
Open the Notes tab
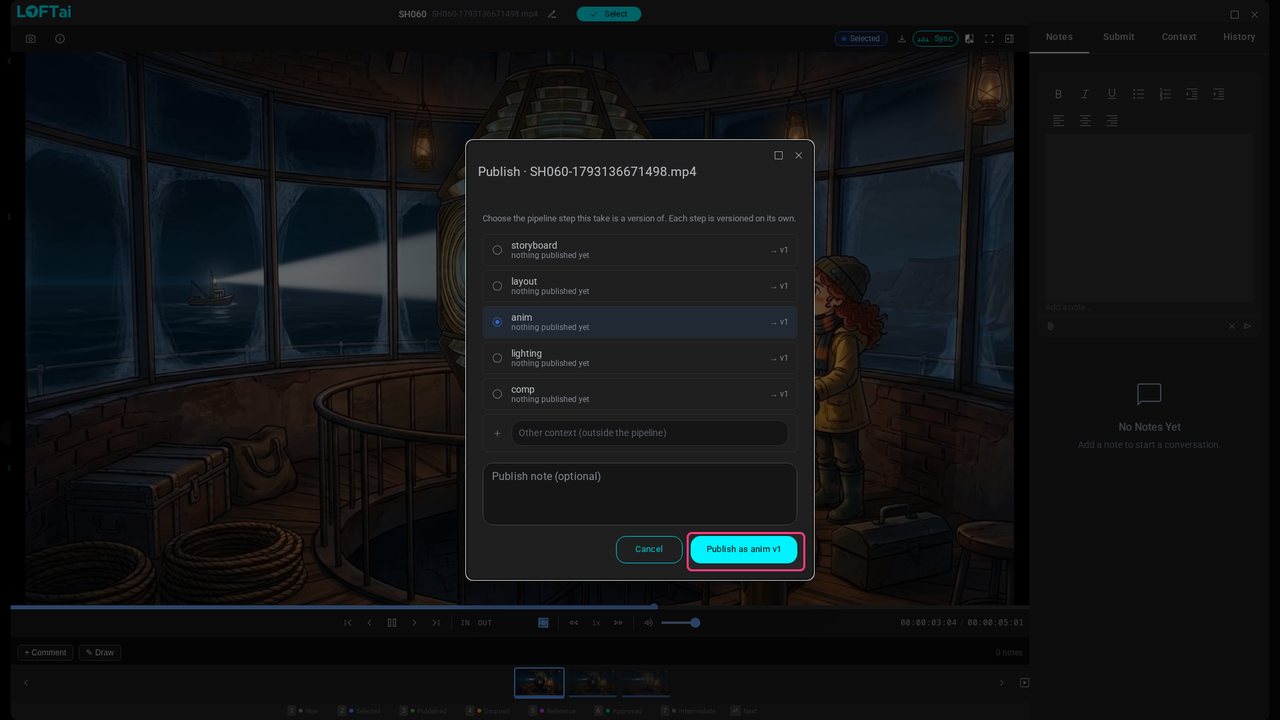coord(1059,37)
